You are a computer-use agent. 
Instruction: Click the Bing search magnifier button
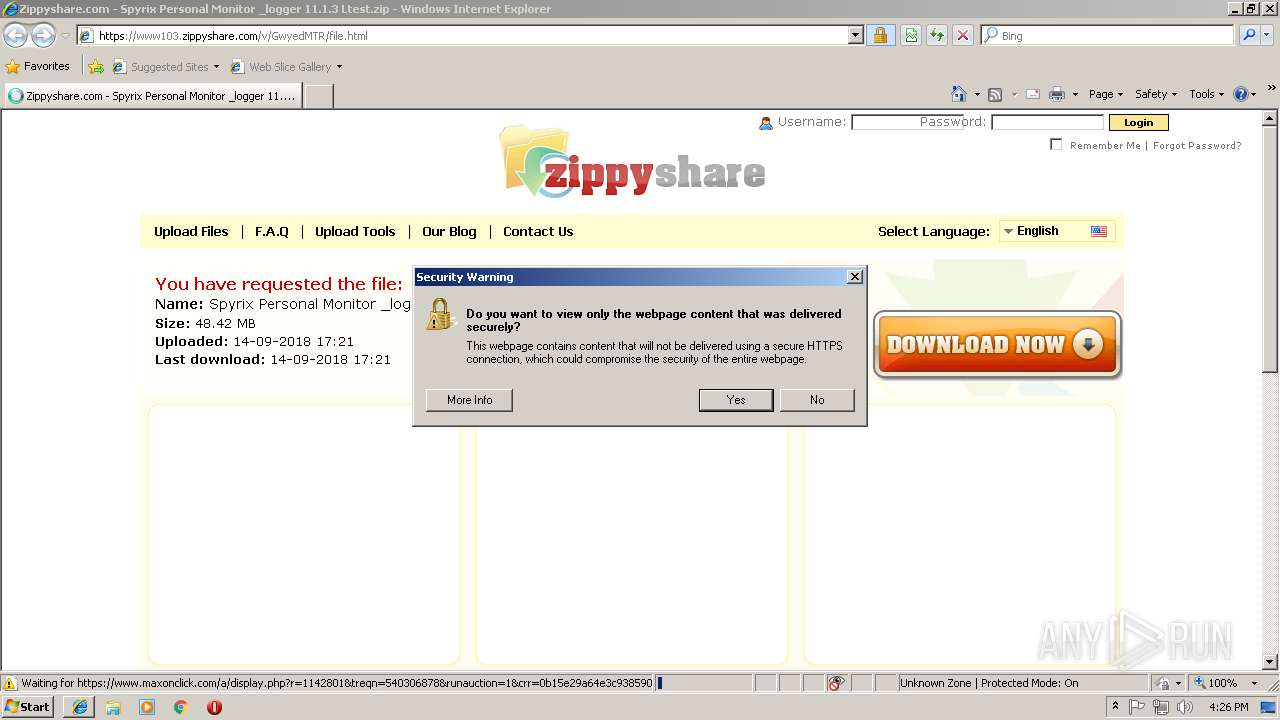(x=1249, y=35)
